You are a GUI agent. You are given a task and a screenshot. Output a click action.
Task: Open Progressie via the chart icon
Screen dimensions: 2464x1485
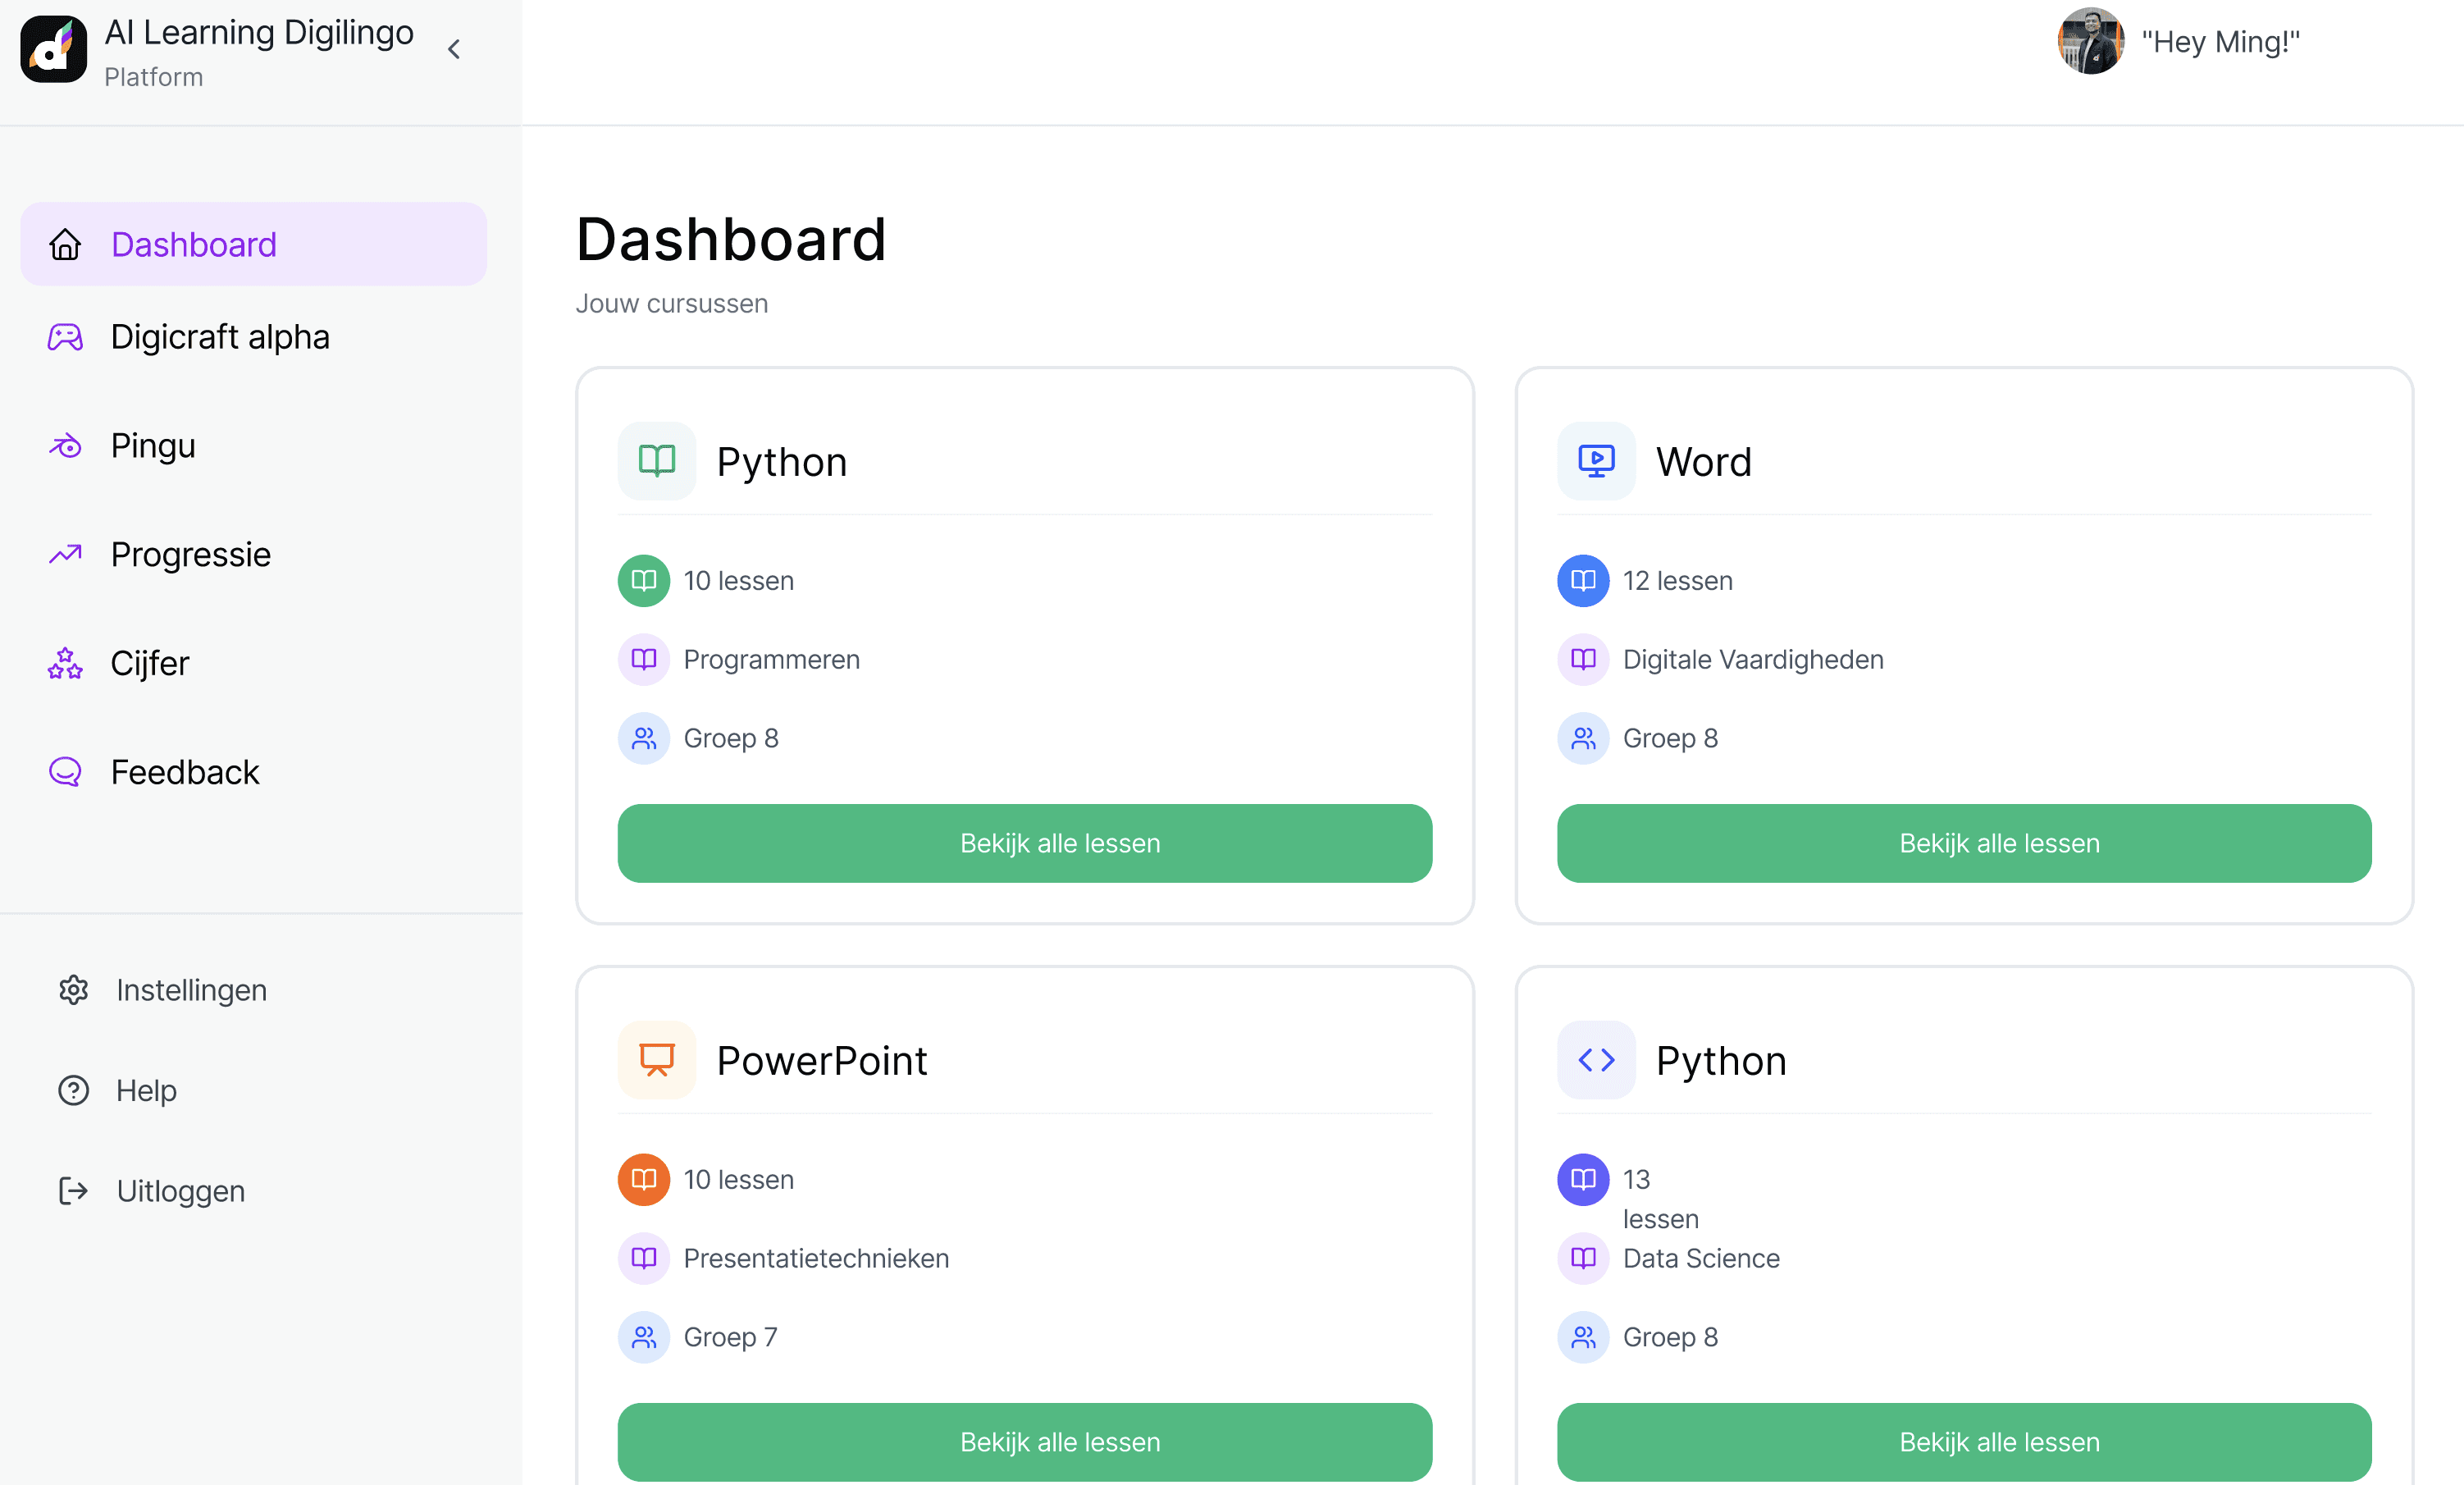64,554
